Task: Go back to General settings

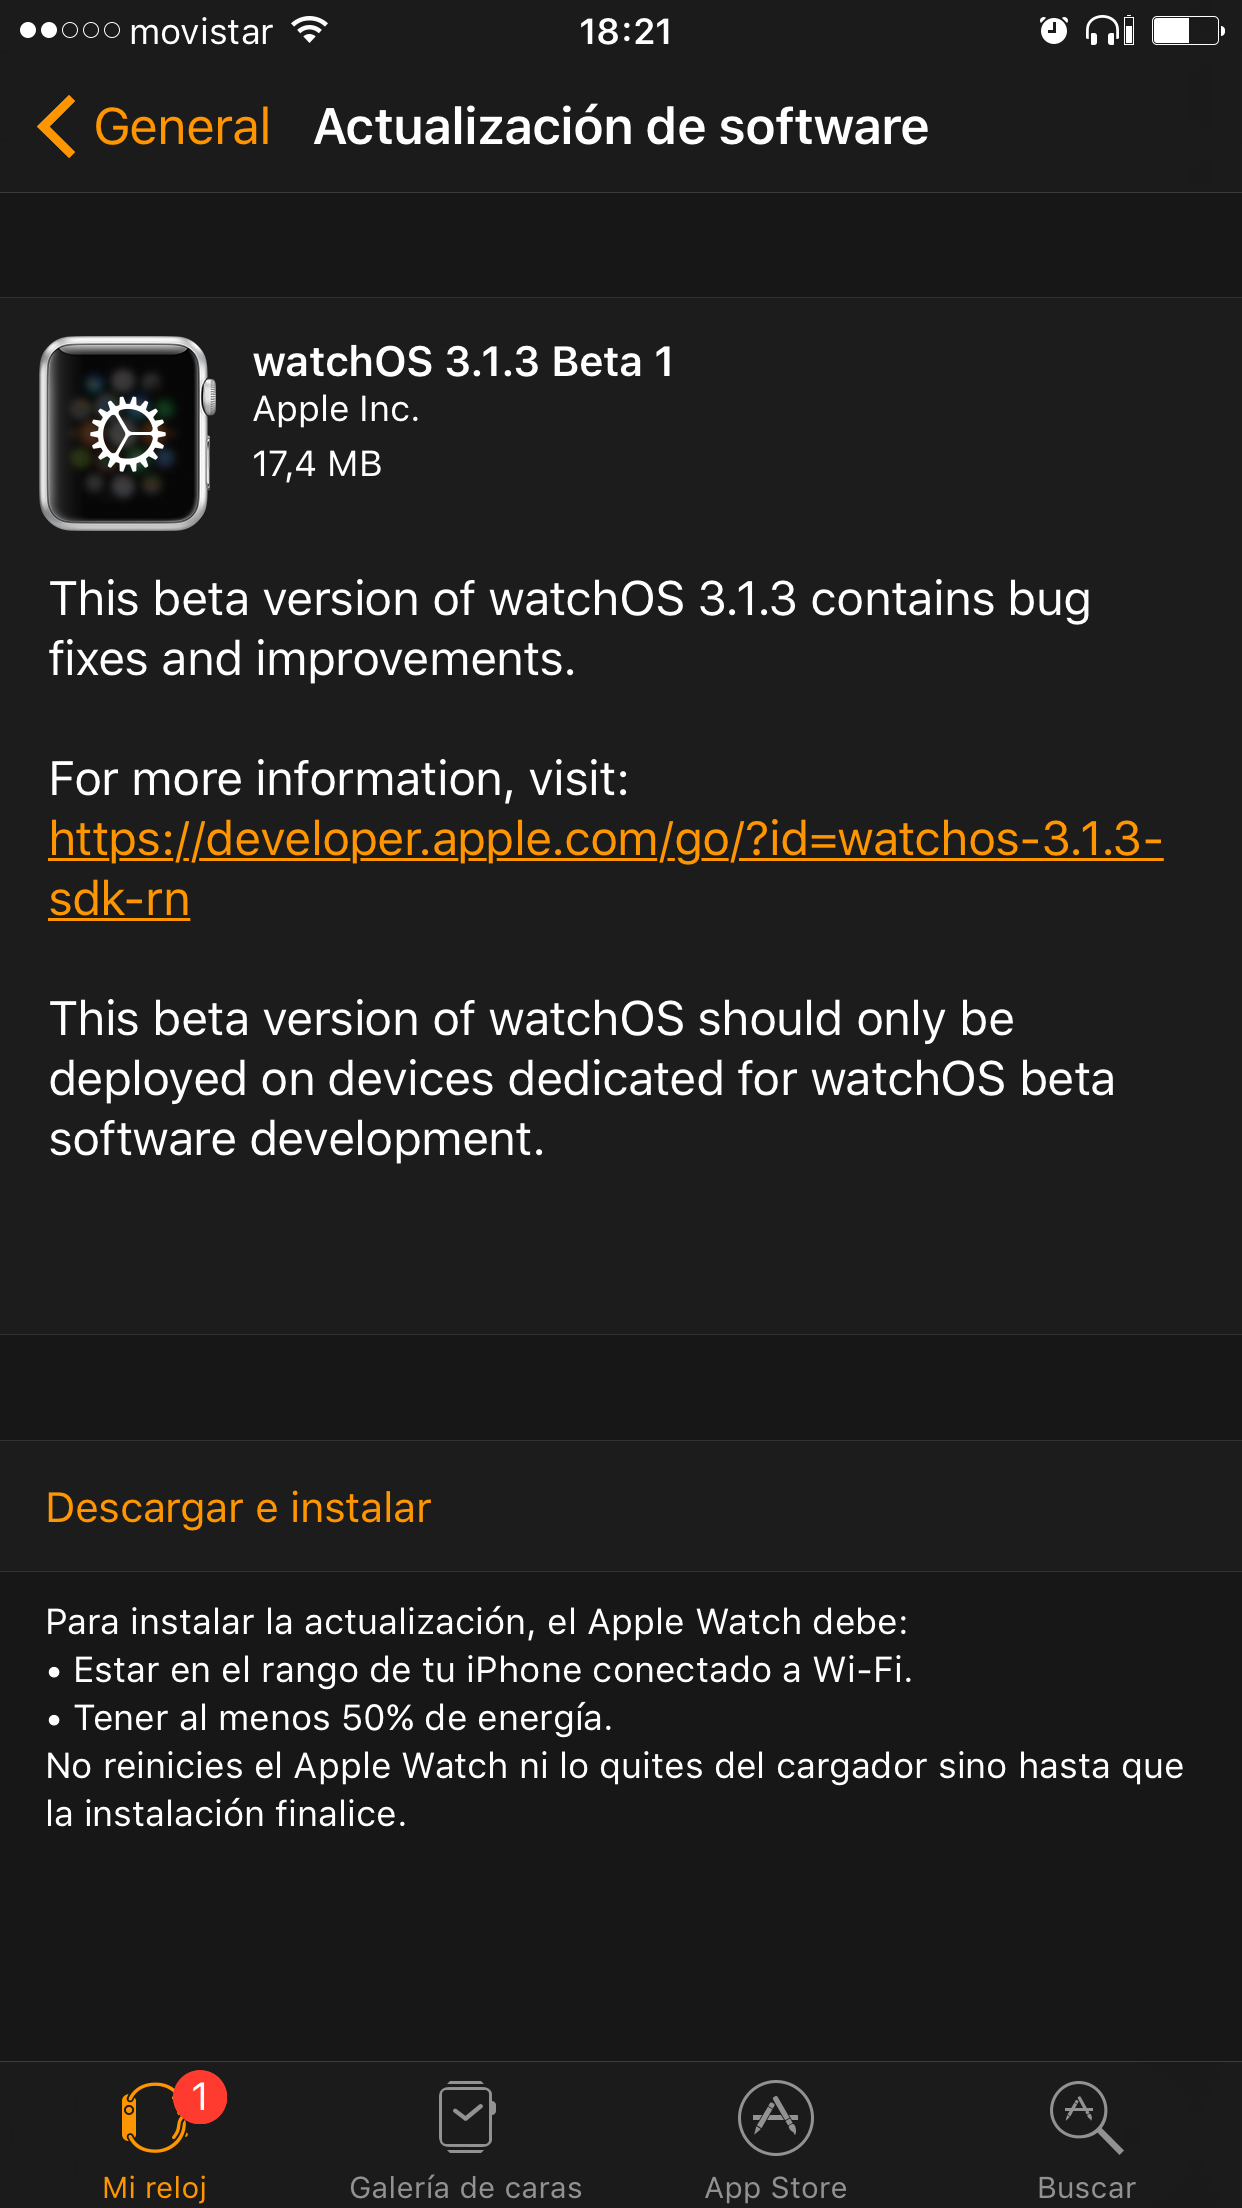Action: click(x=182, y=127)
